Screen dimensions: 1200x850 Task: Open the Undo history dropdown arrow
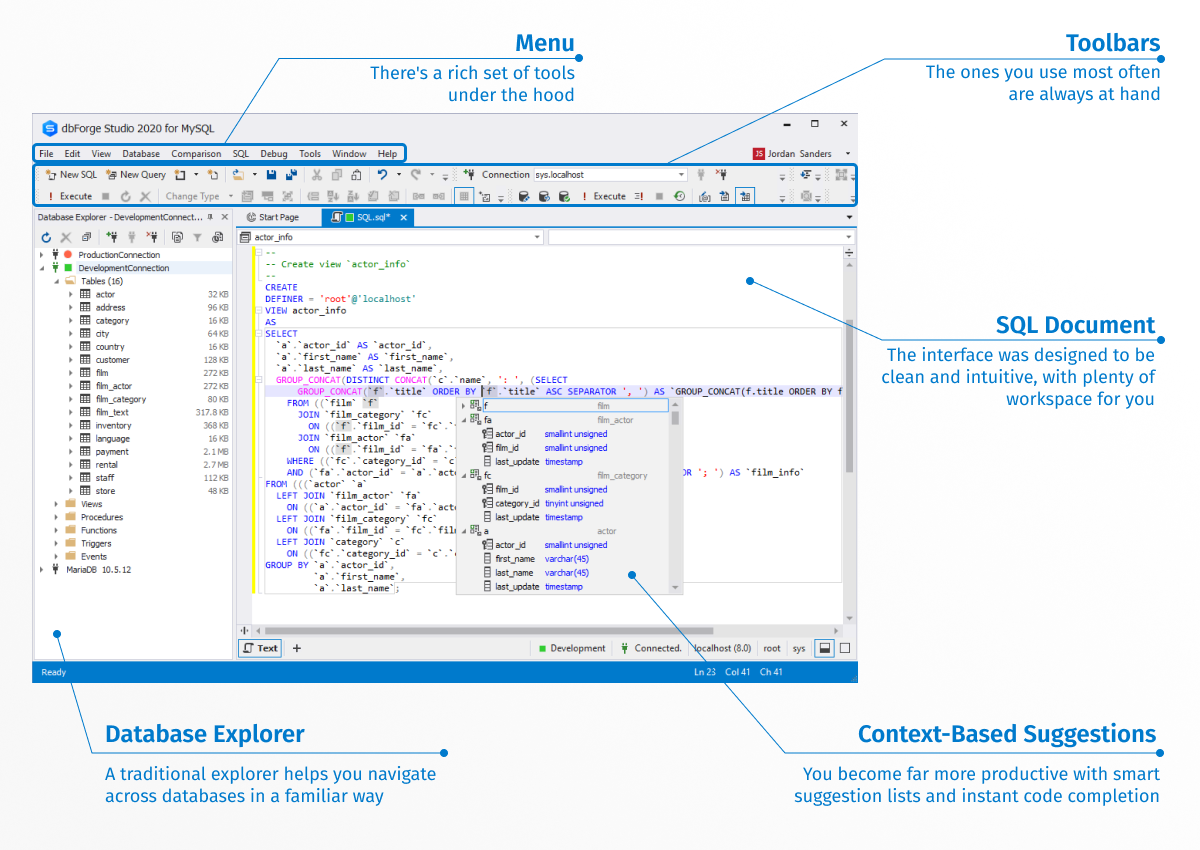pos(399,175)
